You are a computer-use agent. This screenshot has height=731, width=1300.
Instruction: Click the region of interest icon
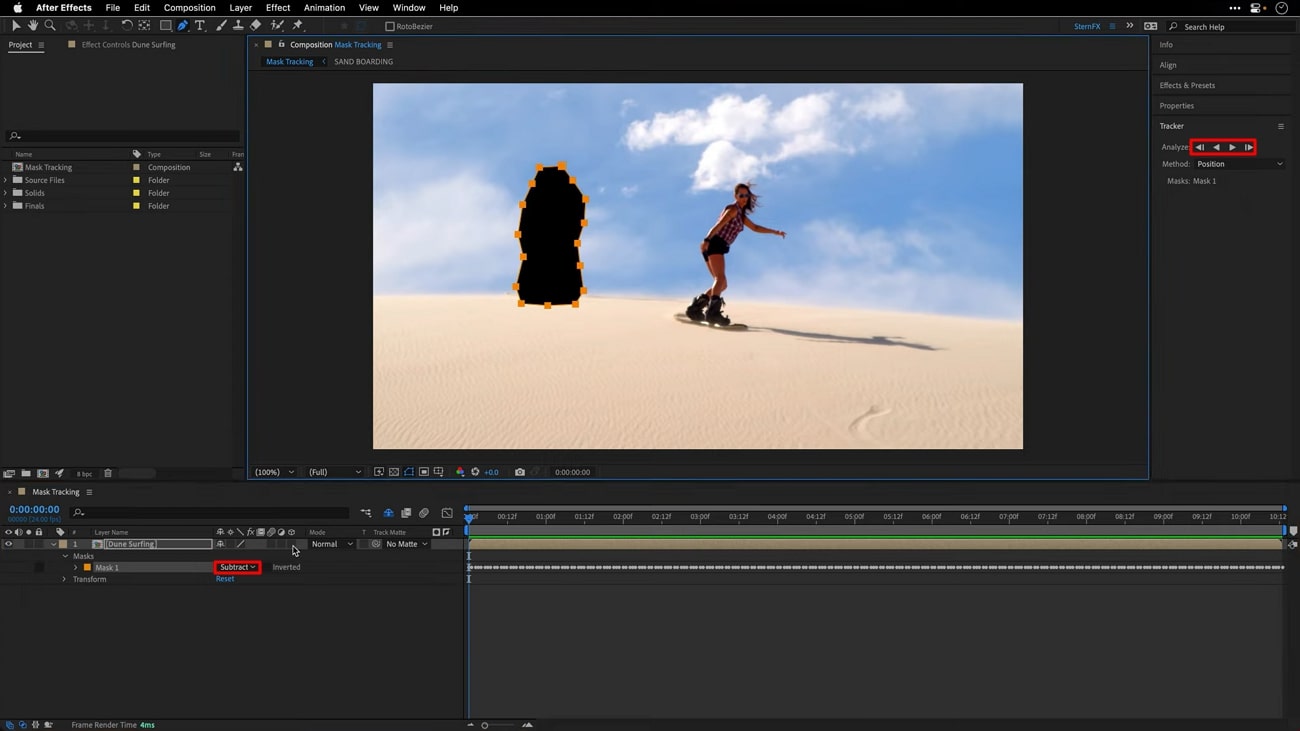point(424,472)
